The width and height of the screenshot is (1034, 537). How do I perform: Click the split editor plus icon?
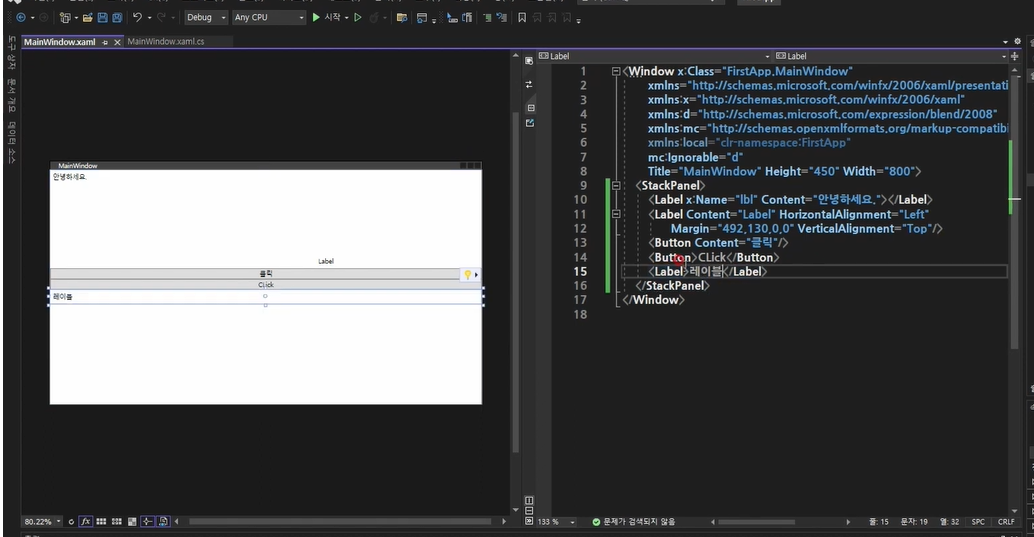(x=1014, y=56)
